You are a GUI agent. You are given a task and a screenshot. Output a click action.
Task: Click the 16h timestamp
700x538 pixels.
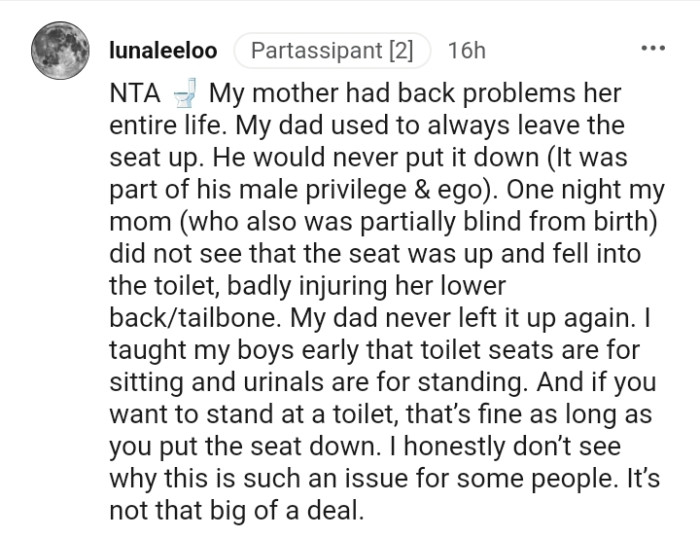pyautogui.click(x=468, y=49)
